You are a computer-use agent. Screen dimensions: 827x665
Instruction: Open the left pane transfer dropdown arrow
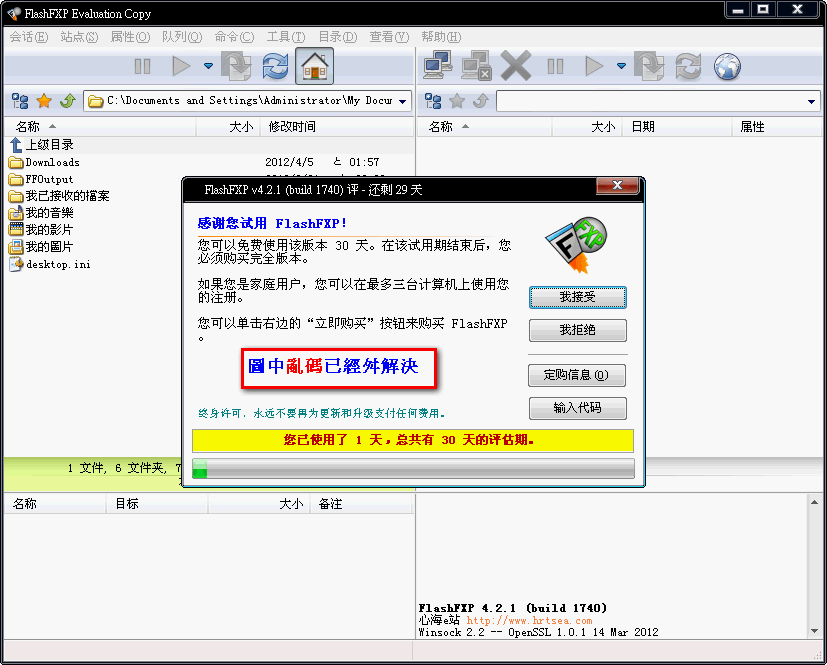point(208,66)
